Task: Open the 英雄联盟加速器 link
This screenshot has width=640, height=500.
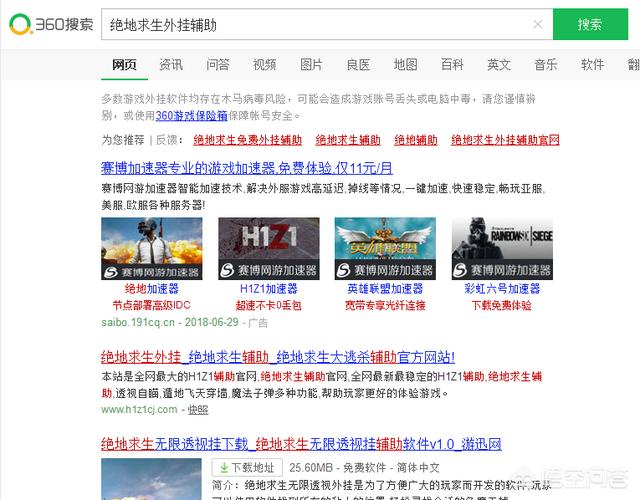Action: click(x=385, y=289)
